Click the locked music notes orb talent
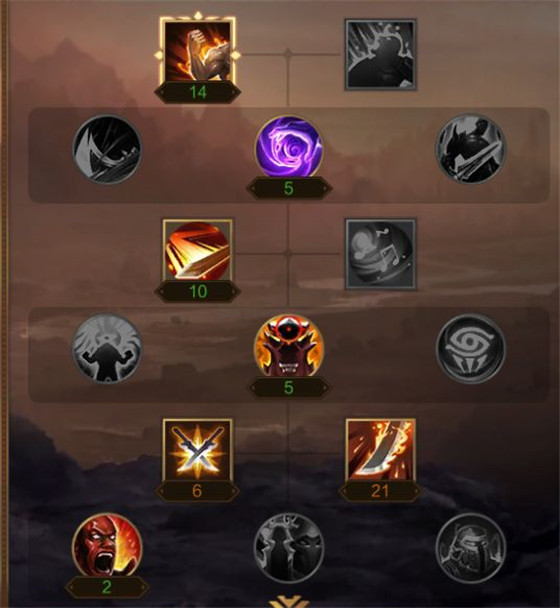The image size is (560, 608). pos(380,254)
